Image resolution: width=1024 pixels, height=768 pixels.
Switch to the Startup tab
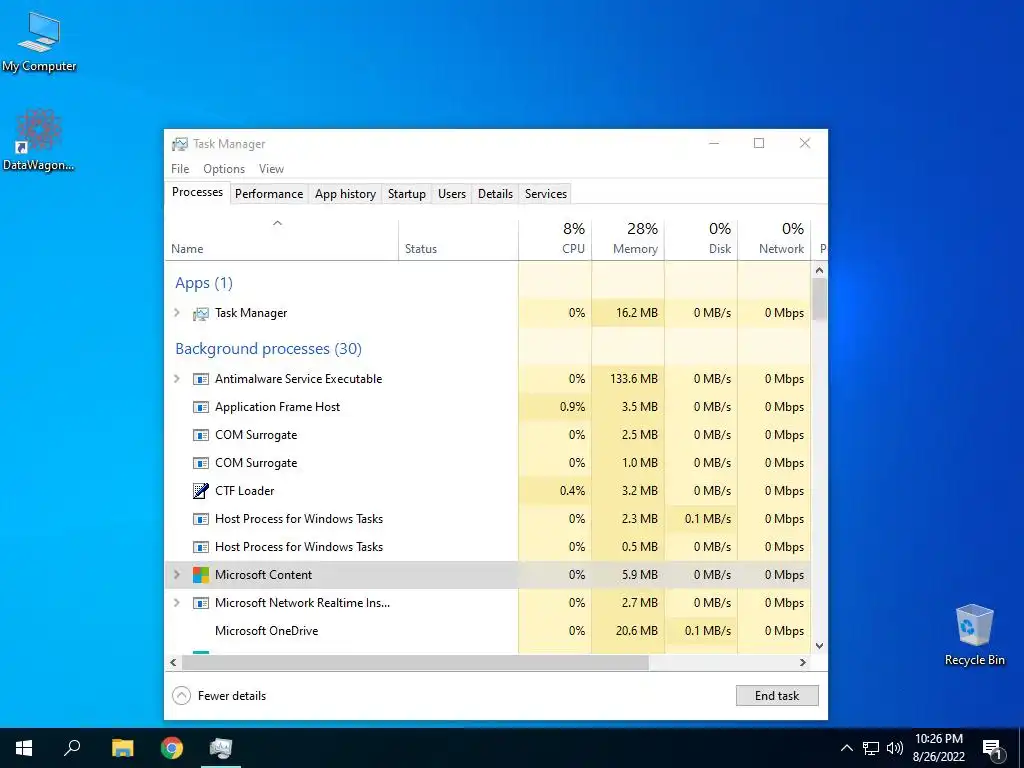pos(406,194)
